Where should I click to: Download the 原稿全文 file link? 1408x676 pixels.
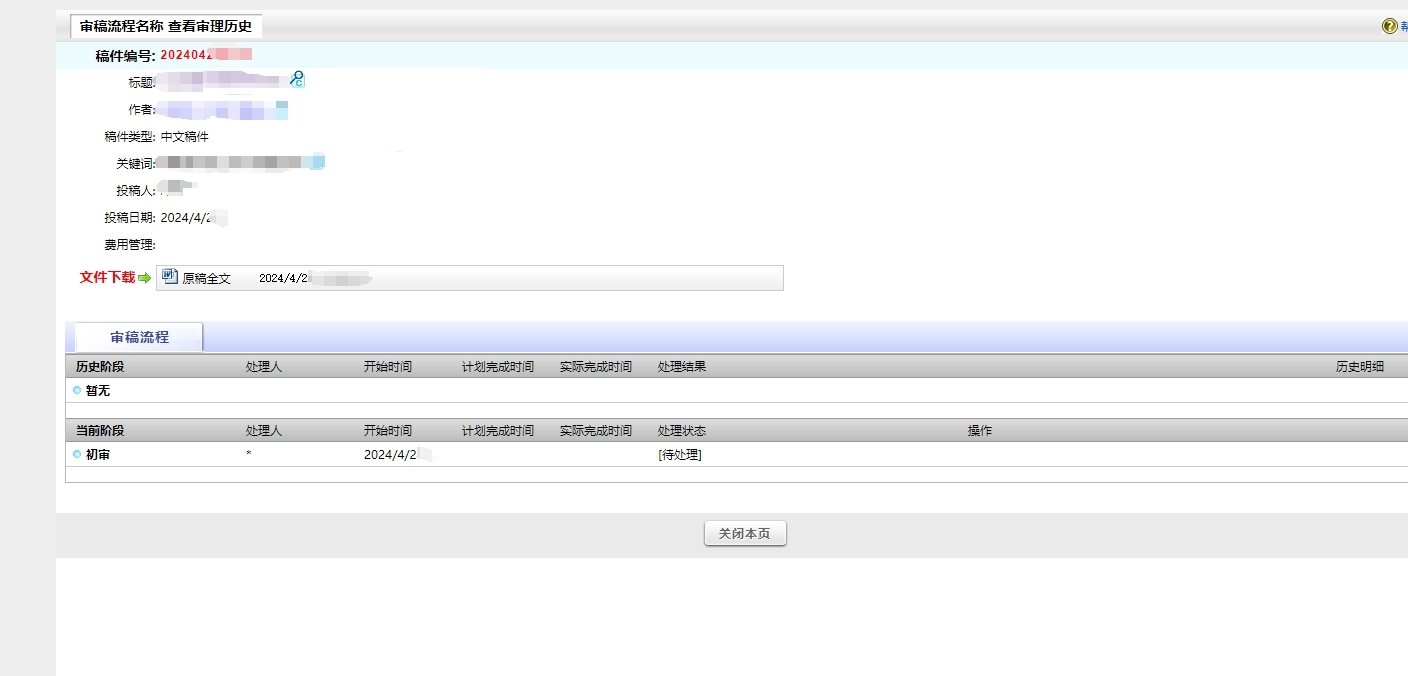click(x=206, y=279)
